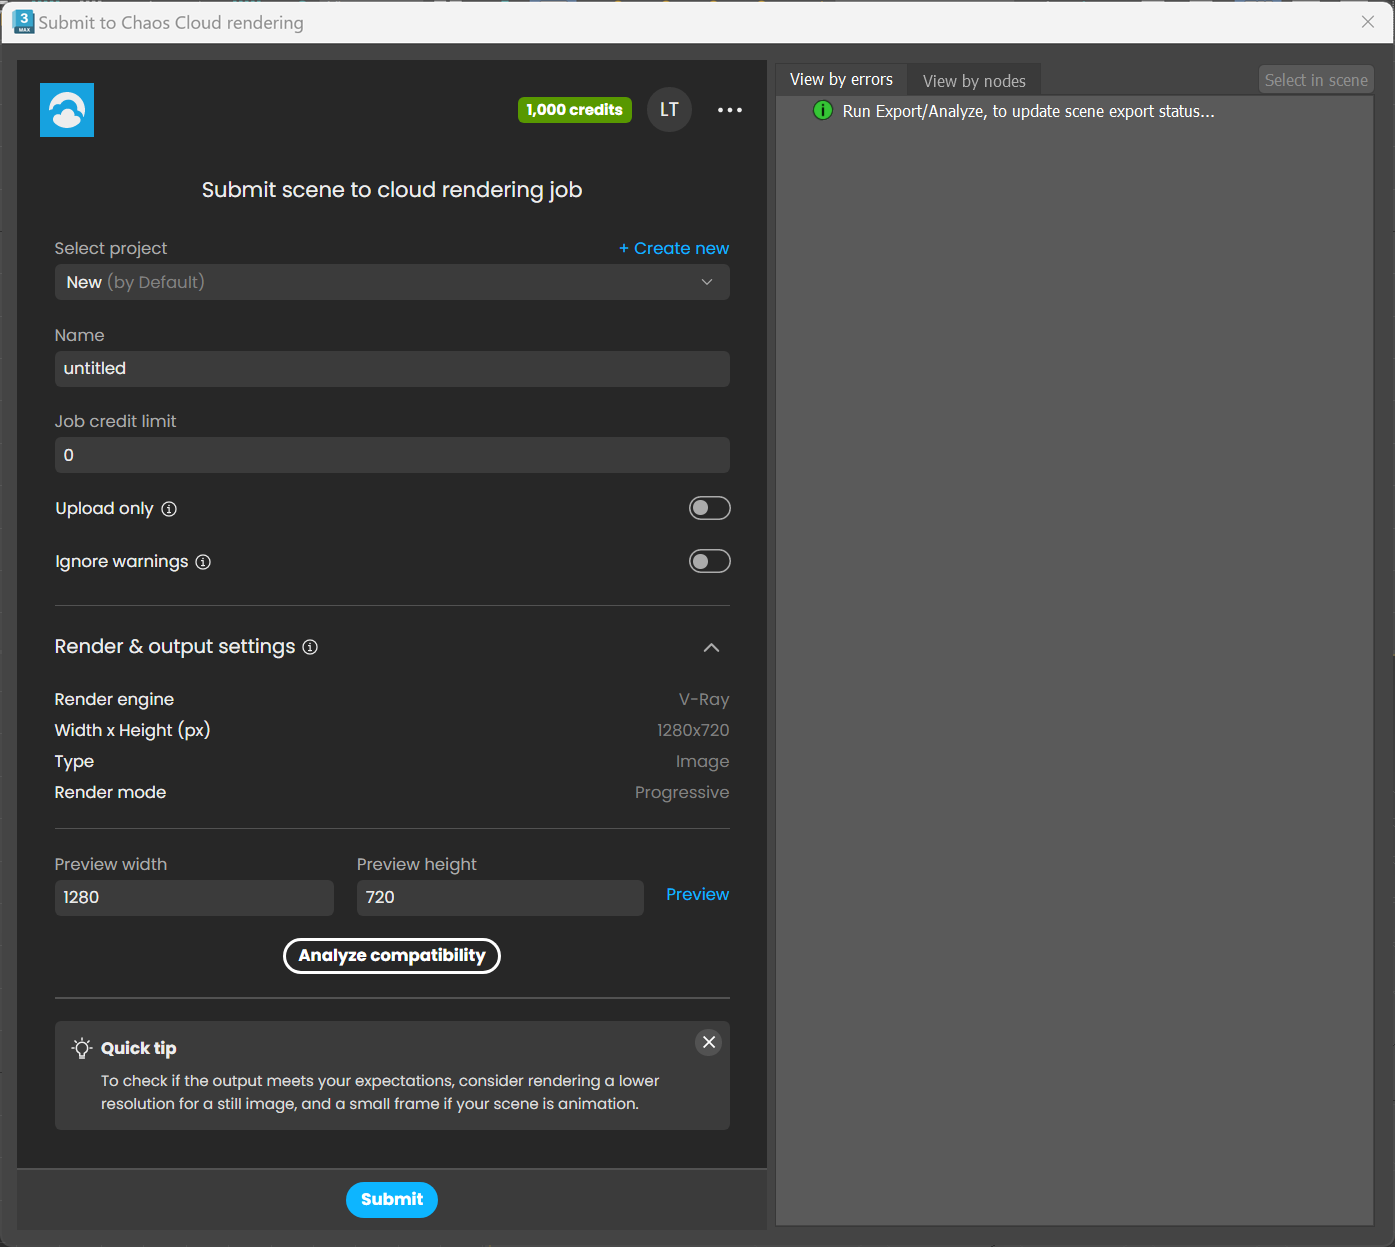Click the Render & output settings info icon
Image resolution: width=1395 pixels, height=1247 pixels.
click(x=310, y=647)
